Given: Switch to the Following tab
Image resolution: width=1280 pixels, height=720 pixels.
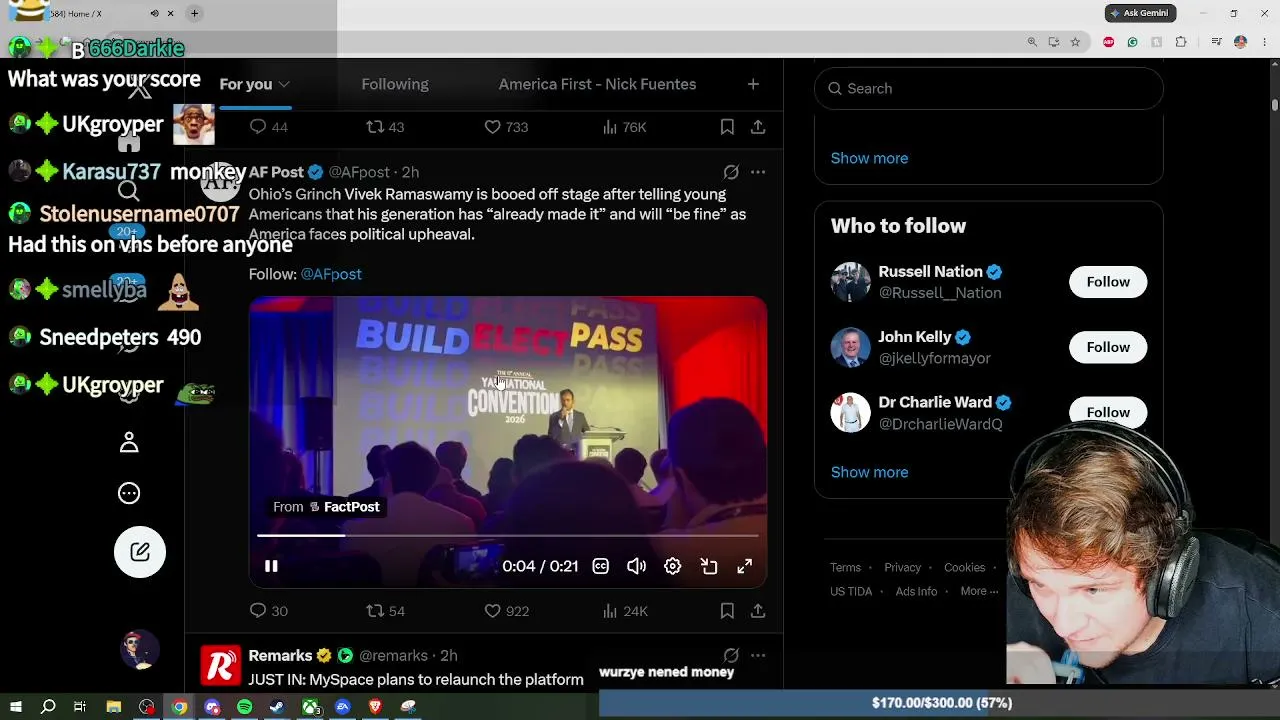Looking at the screenshot, I should pyautogui.click(x=395, y=84).
